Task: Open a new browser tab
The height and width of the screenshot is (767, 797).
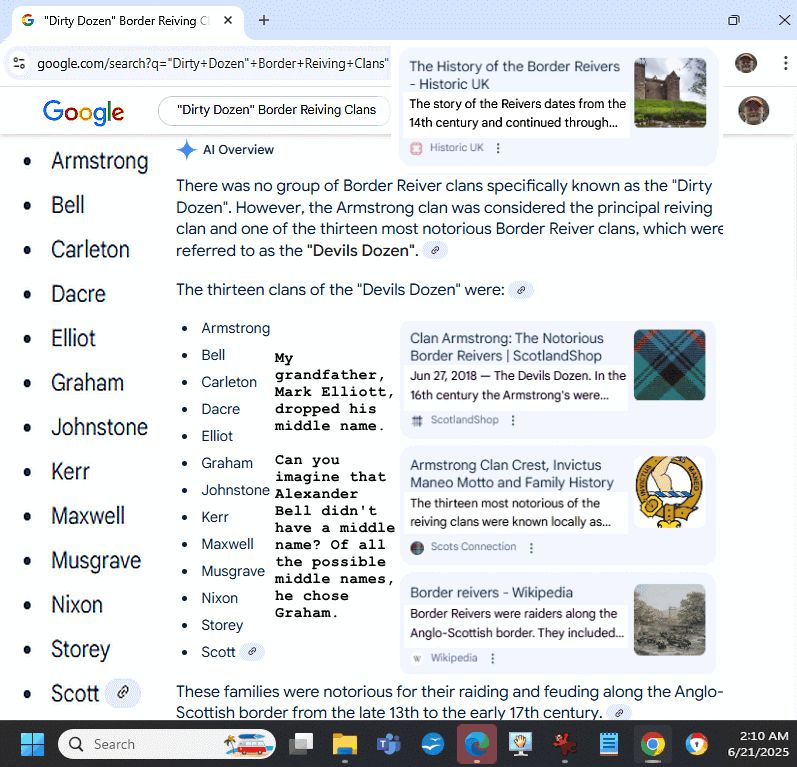Action: (264, 20)
